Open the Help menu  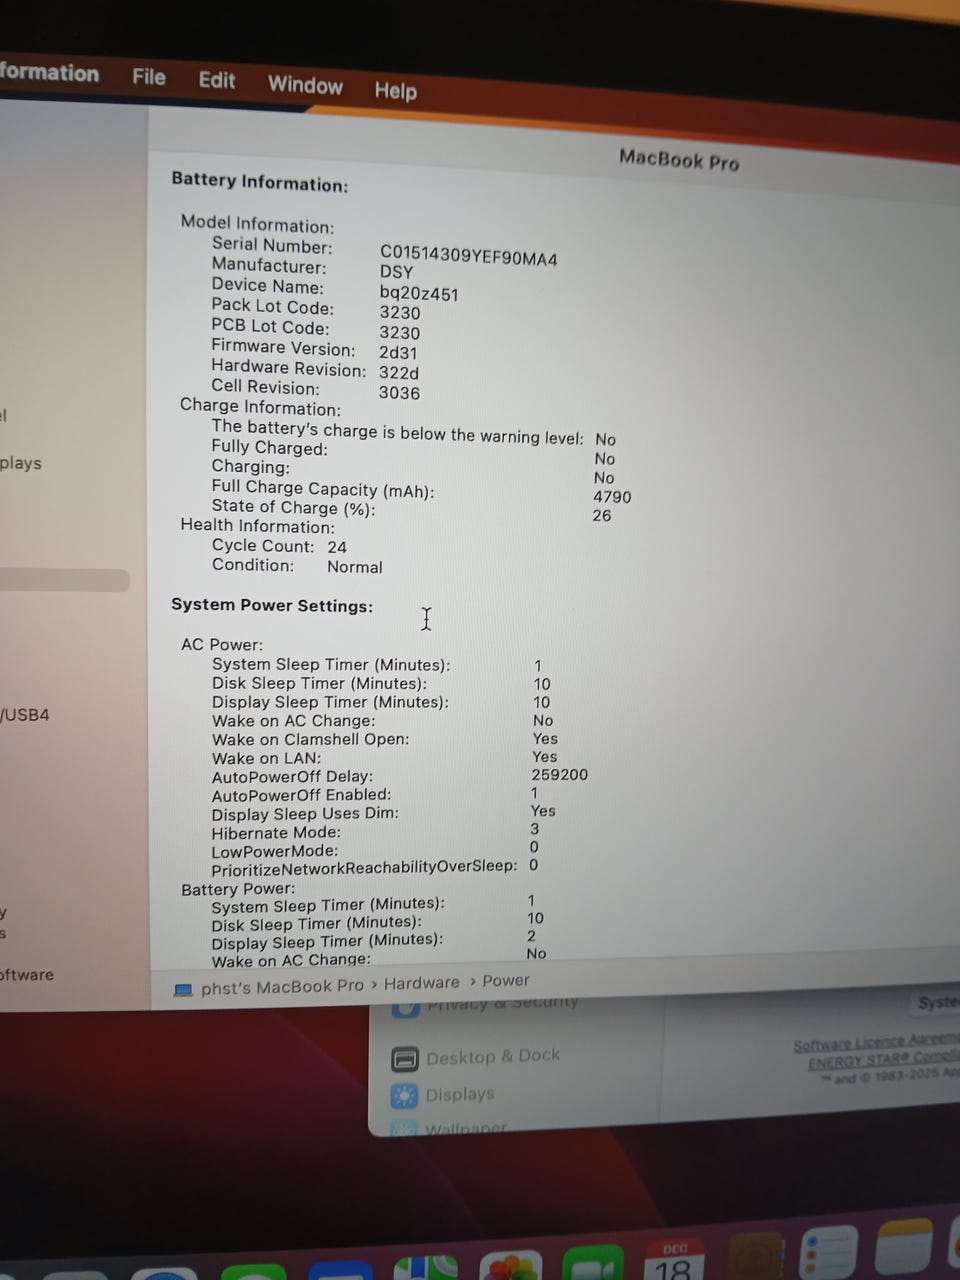click(396, 91)
